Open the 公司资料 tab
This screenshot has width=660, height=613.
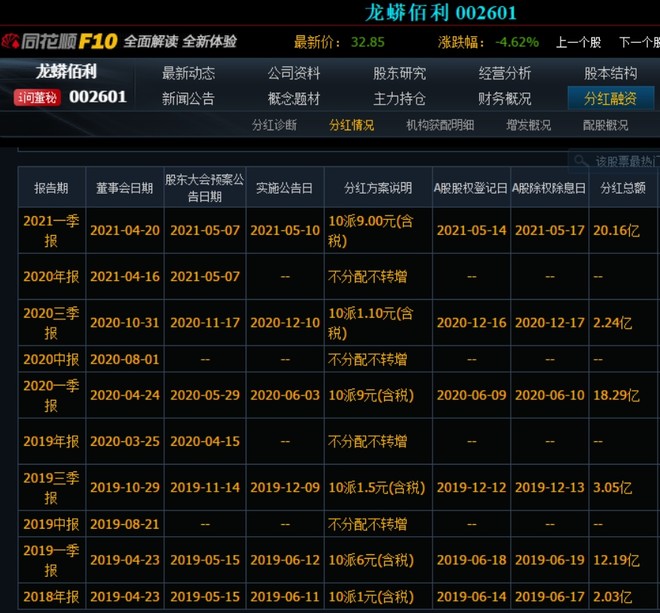(294, 73)
